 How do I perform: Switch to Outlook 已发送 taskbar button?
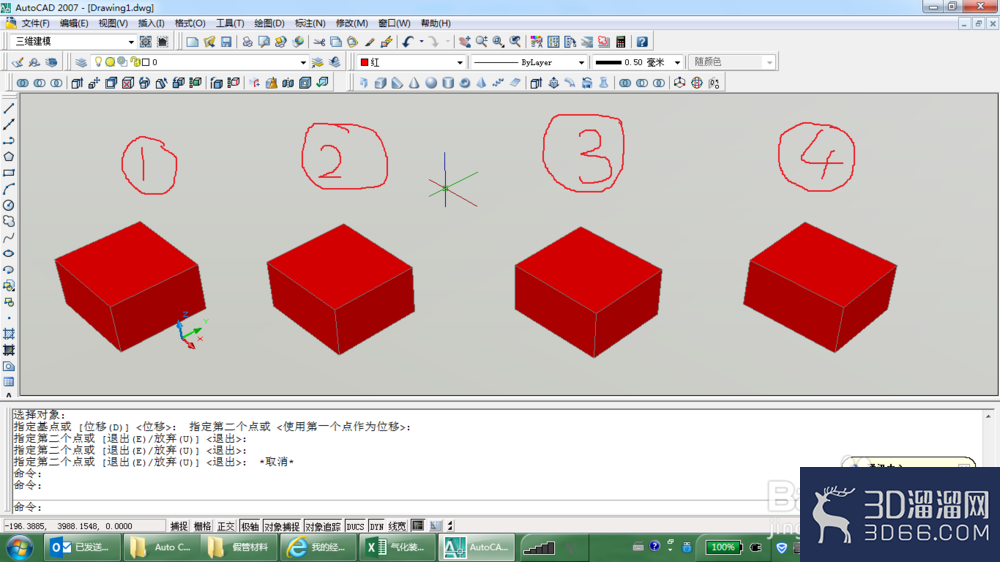coord(82,547)
